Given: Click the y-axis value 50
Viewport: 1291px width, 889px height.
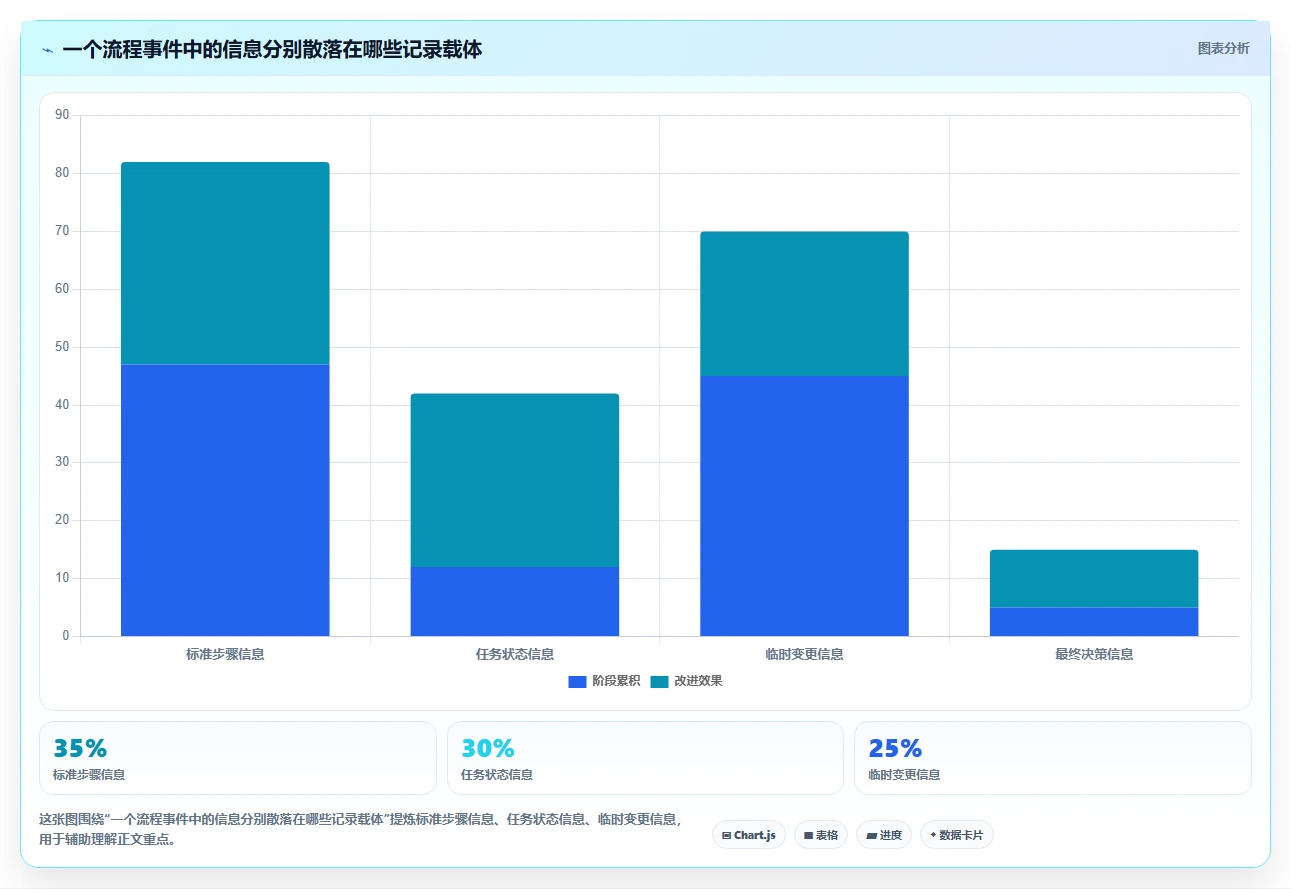Looking at the screenshot, I should (62, 347).
